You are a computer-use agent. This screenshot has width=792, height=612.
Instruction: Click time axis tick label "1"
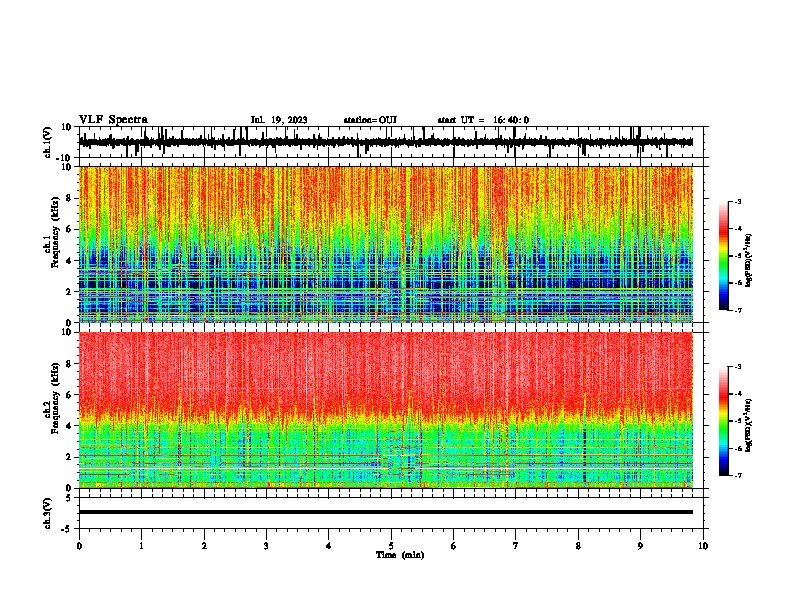(141, 546)
